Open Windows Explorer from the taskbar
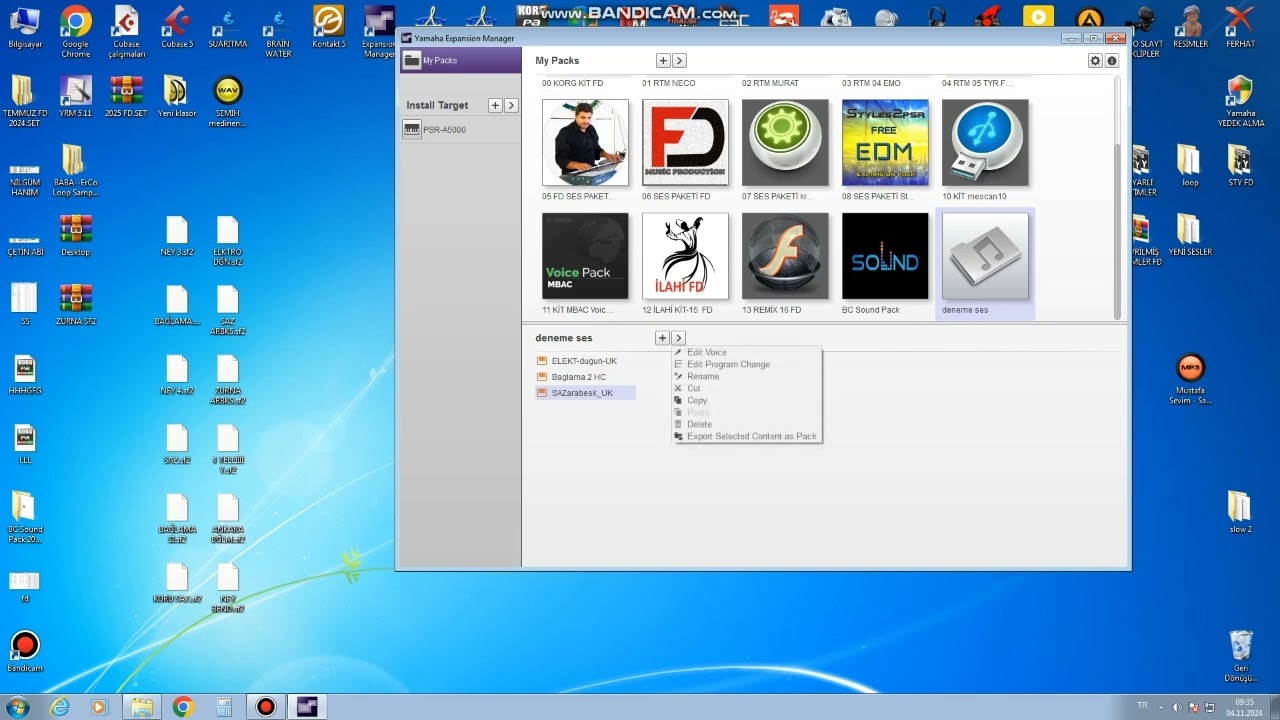The width and height of the screenshot is (1280, 720). [x=141, y=707]
